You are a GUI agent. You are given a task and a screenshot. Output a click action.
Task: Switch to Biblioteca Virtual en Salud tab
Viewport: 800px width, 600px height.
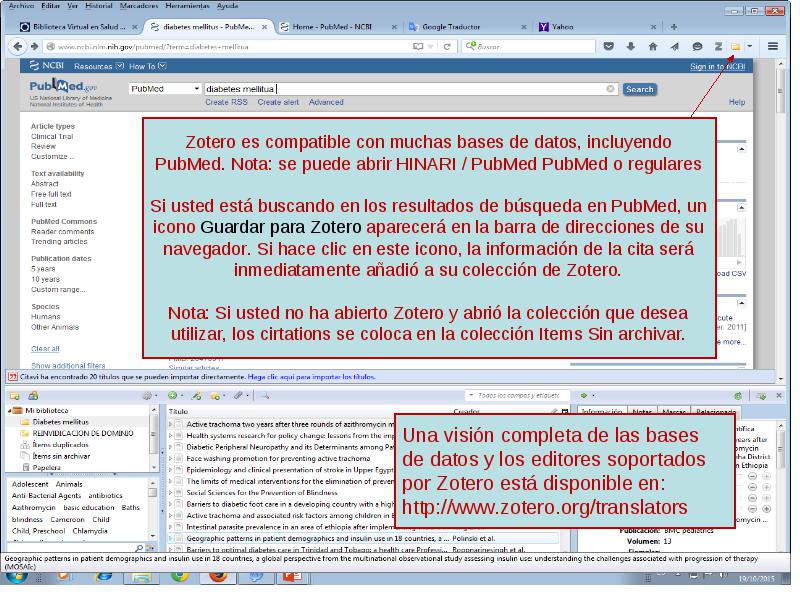[x=79, y=27]
